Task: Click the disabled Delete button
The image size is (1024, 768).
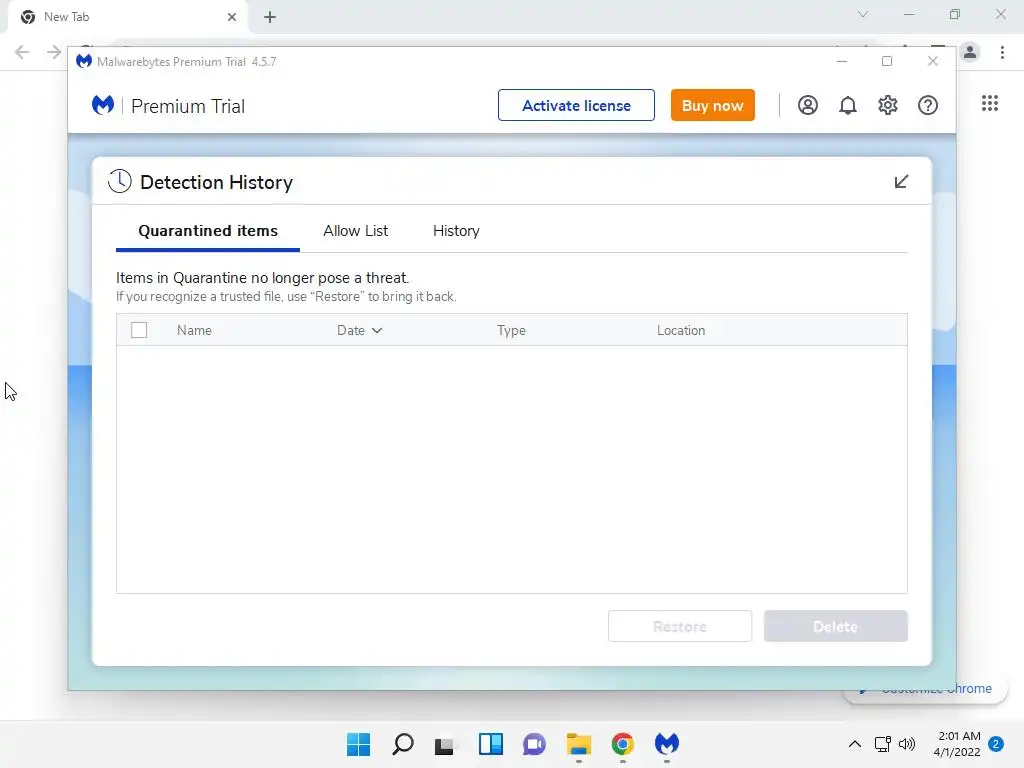Action: (x=835, y=626)
